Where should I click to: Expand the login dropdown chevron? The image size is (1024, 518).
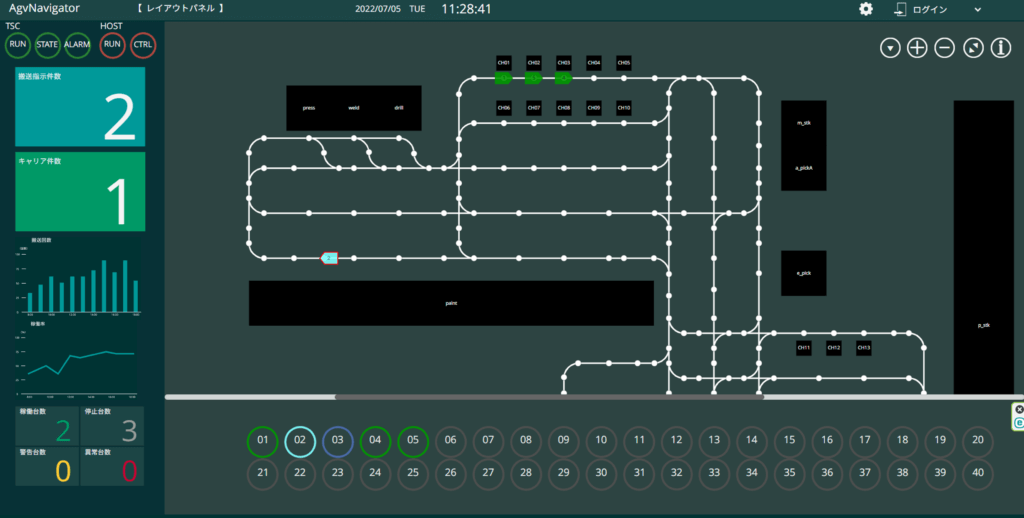[x=977, y=9]
